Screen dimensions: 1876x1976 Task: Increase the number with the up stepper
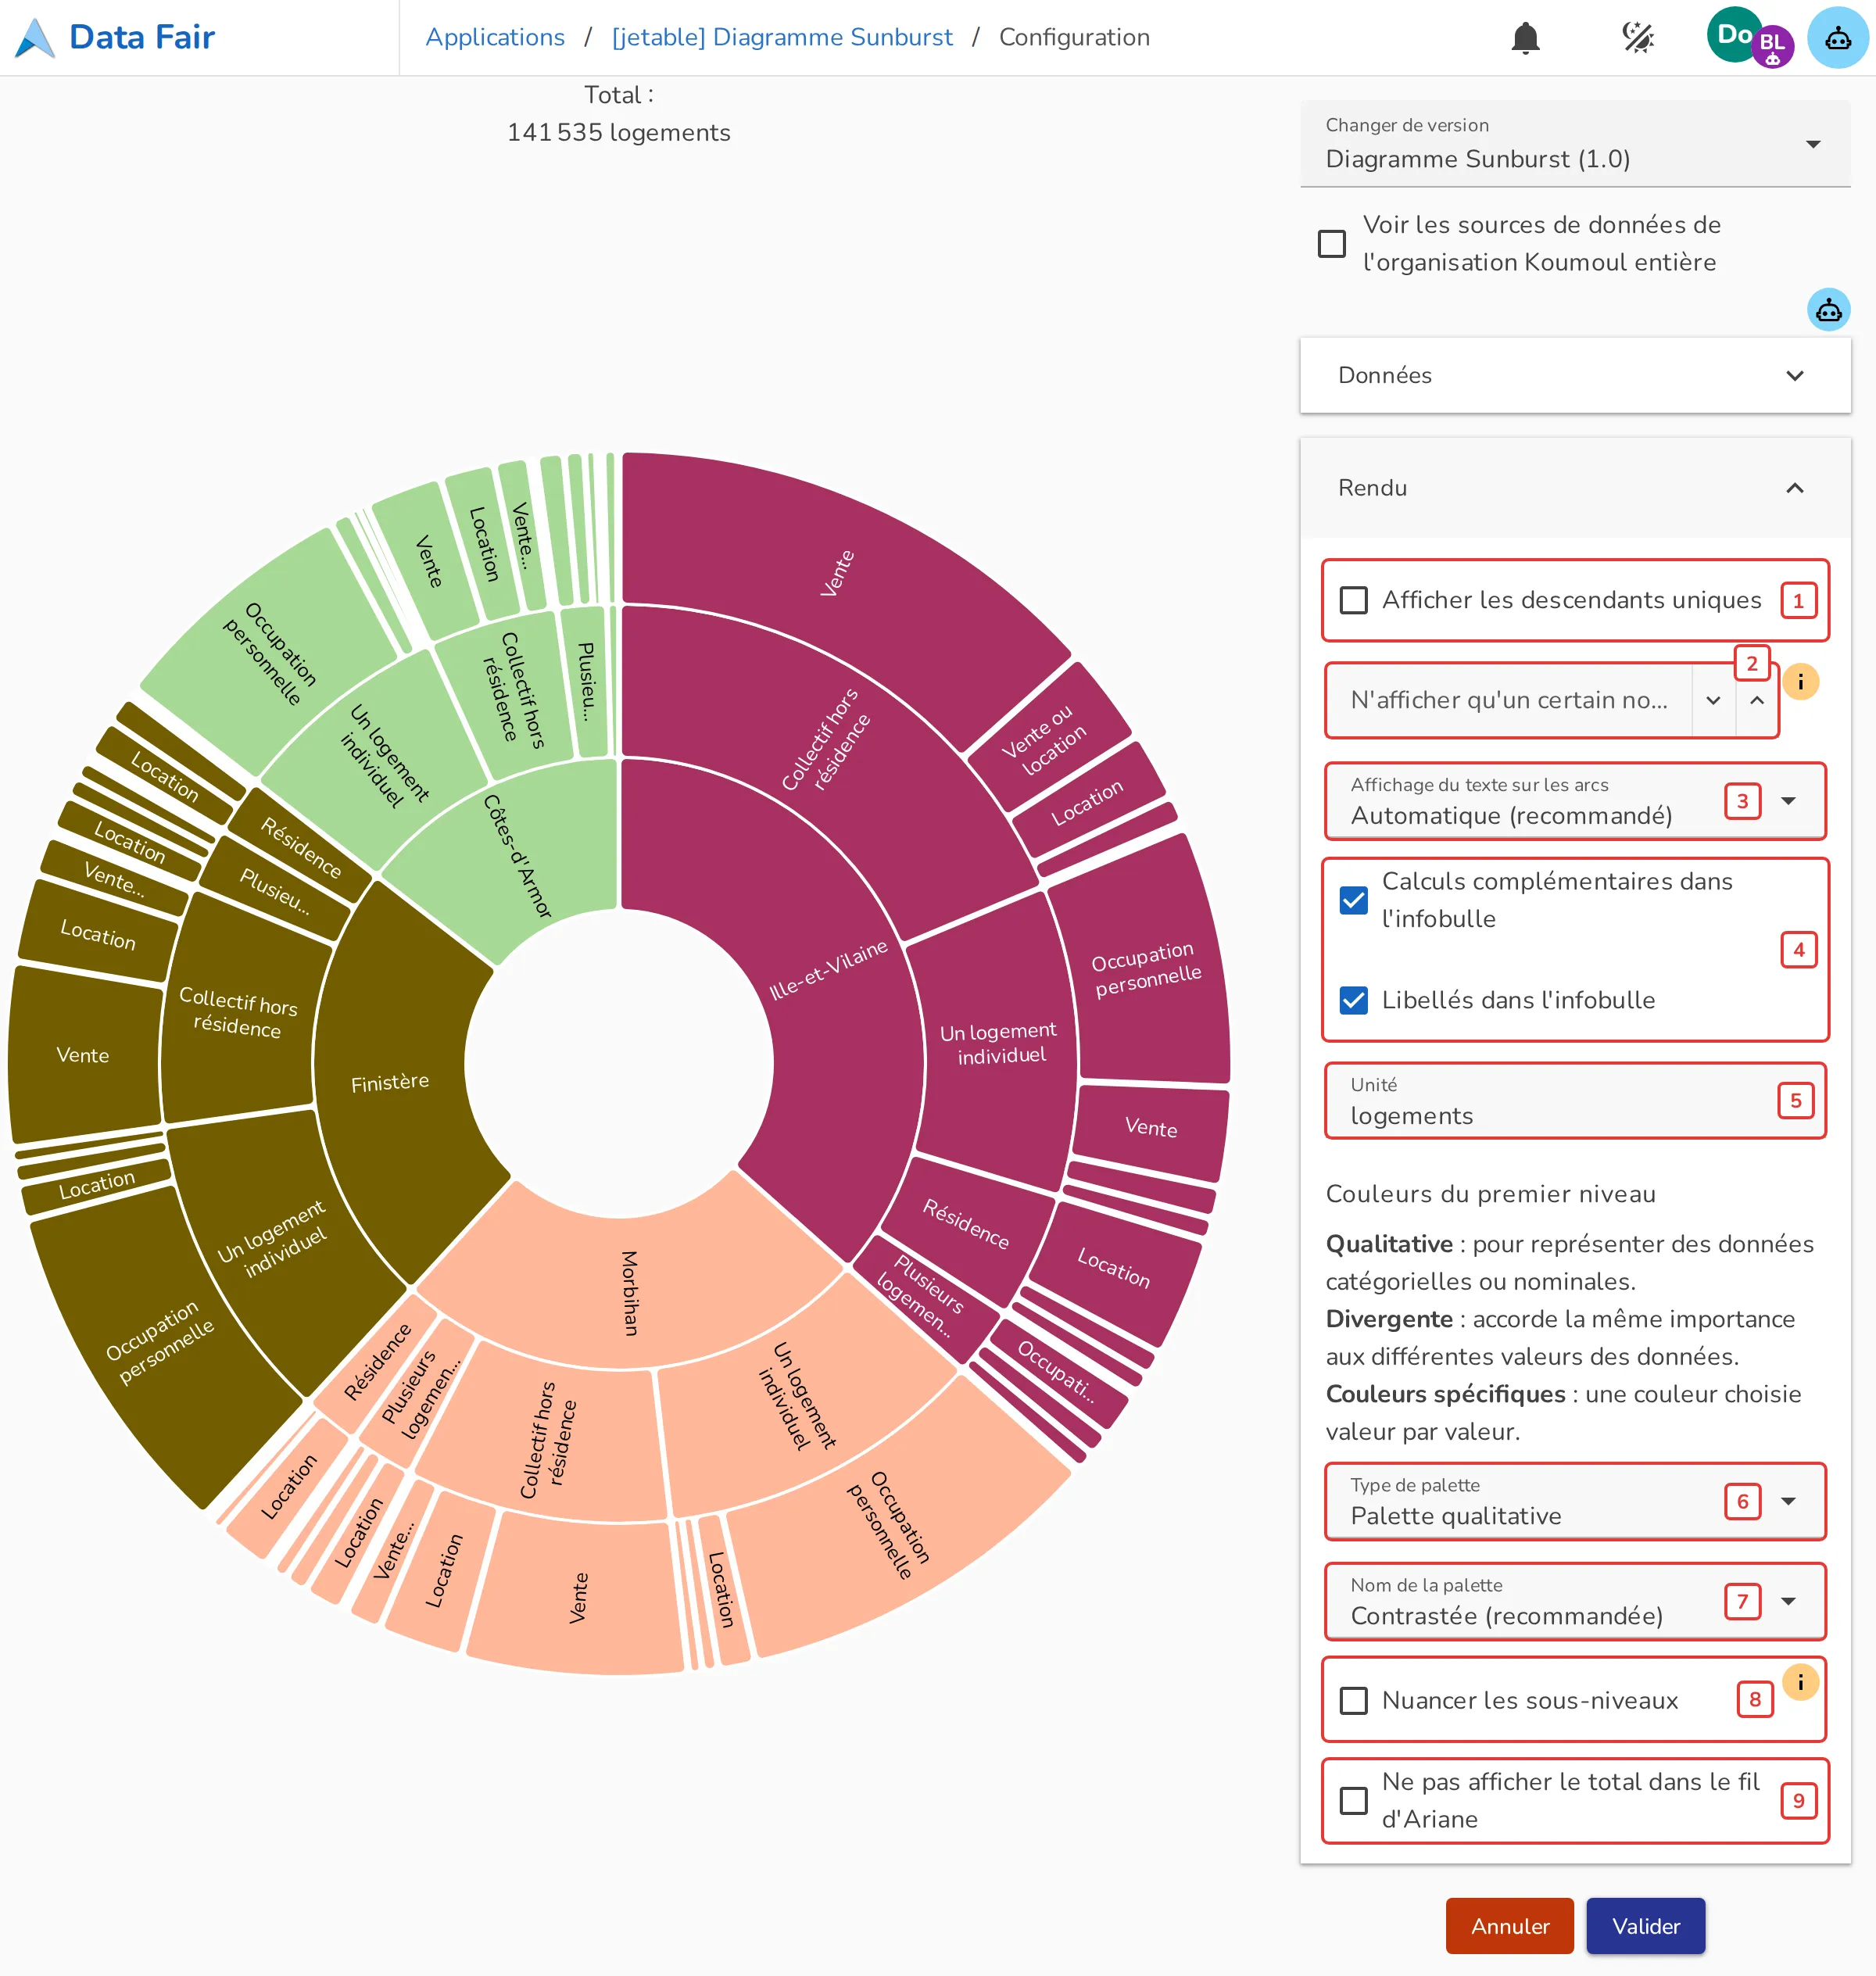pyautogui.click(x=1756, y=700)
